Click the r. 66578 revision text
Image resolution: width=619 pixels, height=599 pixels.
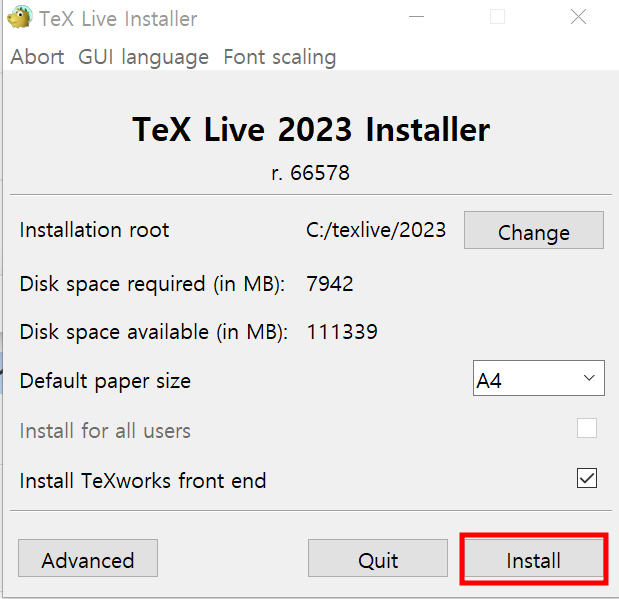(310, 173)
